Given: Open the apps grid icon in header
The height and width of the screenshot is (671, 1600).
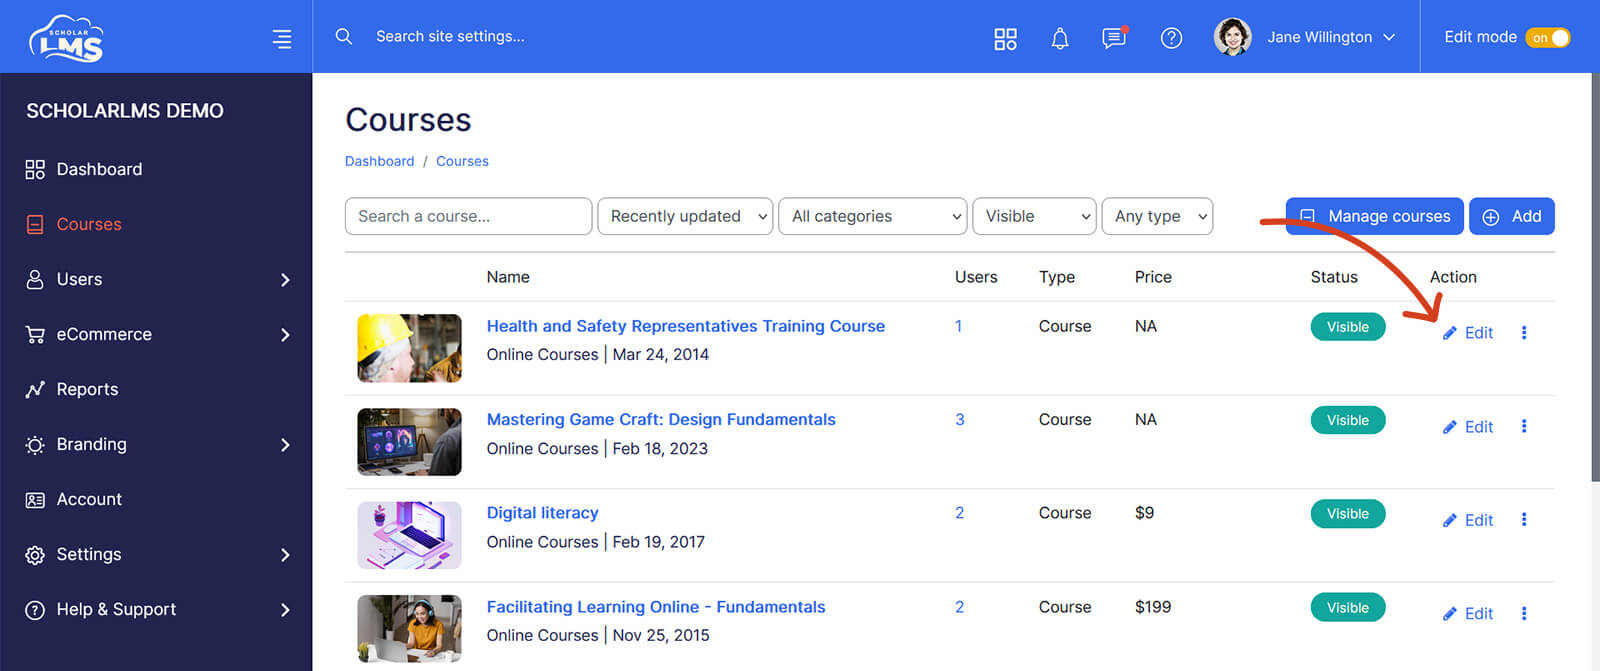Looking at the screenshot, I should (x=1005, y=38).
